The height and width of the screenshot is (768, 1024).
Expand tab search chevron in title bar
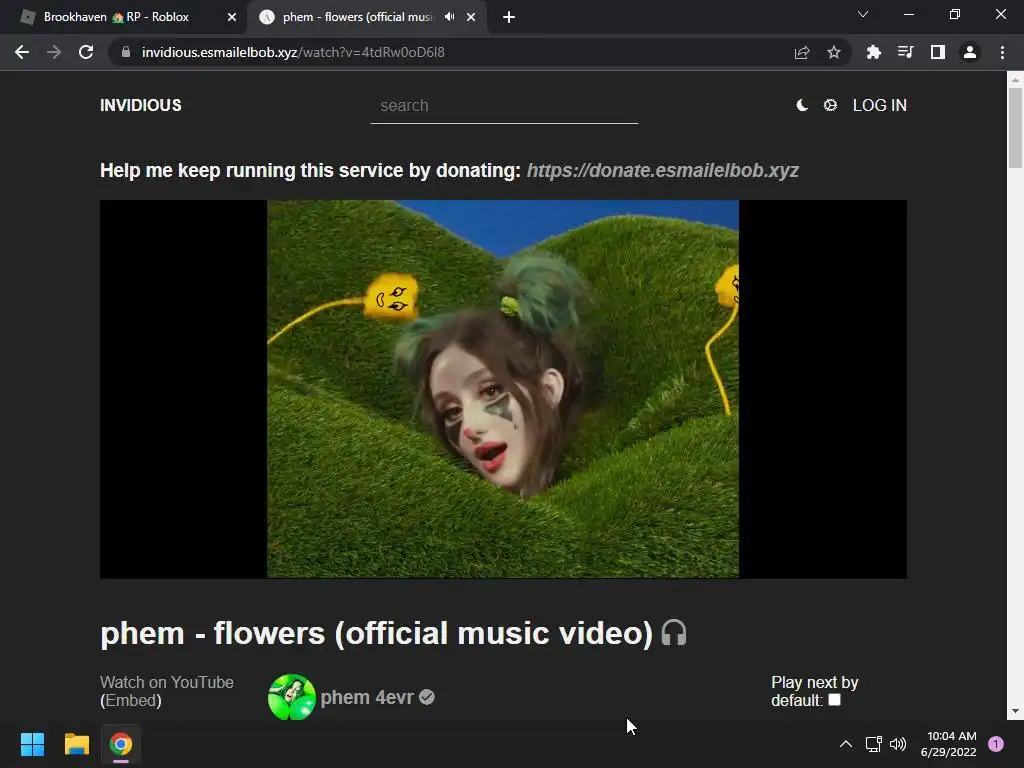(x=863, y=14)
